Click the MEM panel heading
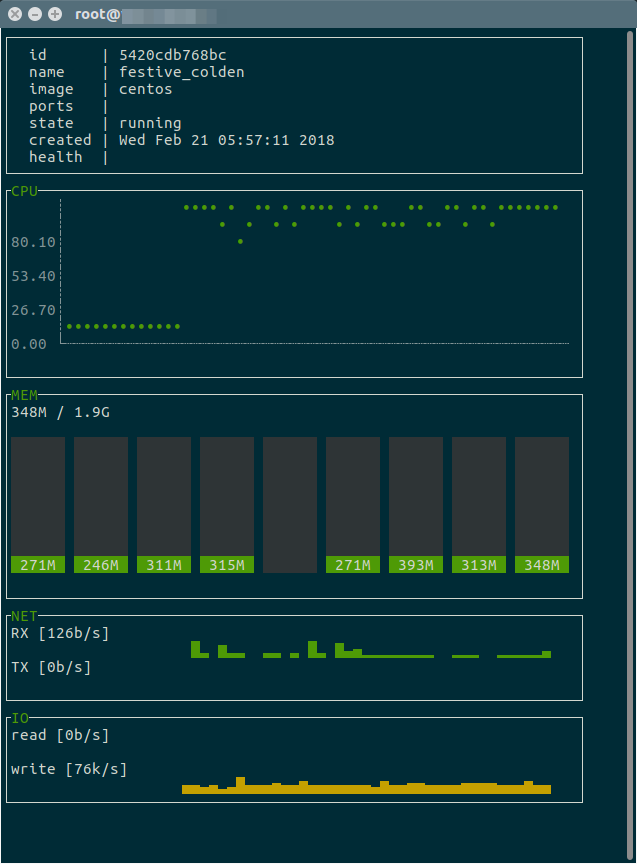Image resolution: width=637 pixels, height=864 pixels. click(x=24, y=395)
